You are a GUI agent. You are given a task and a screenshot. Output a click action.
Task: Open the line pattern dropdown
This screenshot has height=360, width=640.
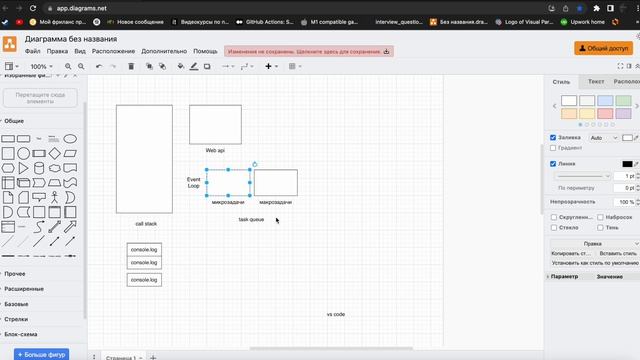(x=582, y=176)
